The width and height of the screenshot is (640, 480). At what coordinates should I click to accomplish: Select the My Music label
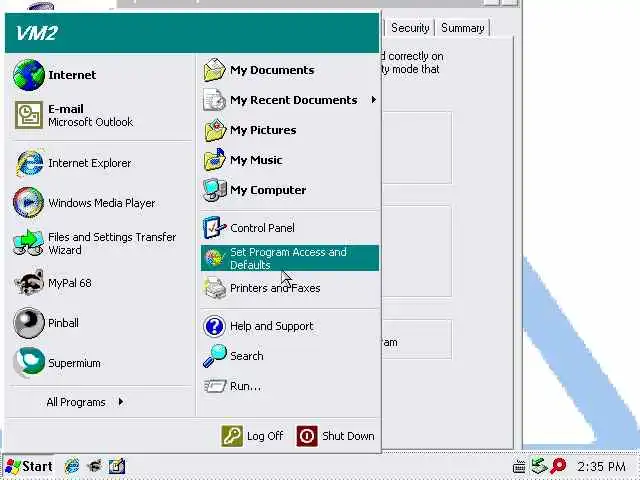click(x=256, y=160)
